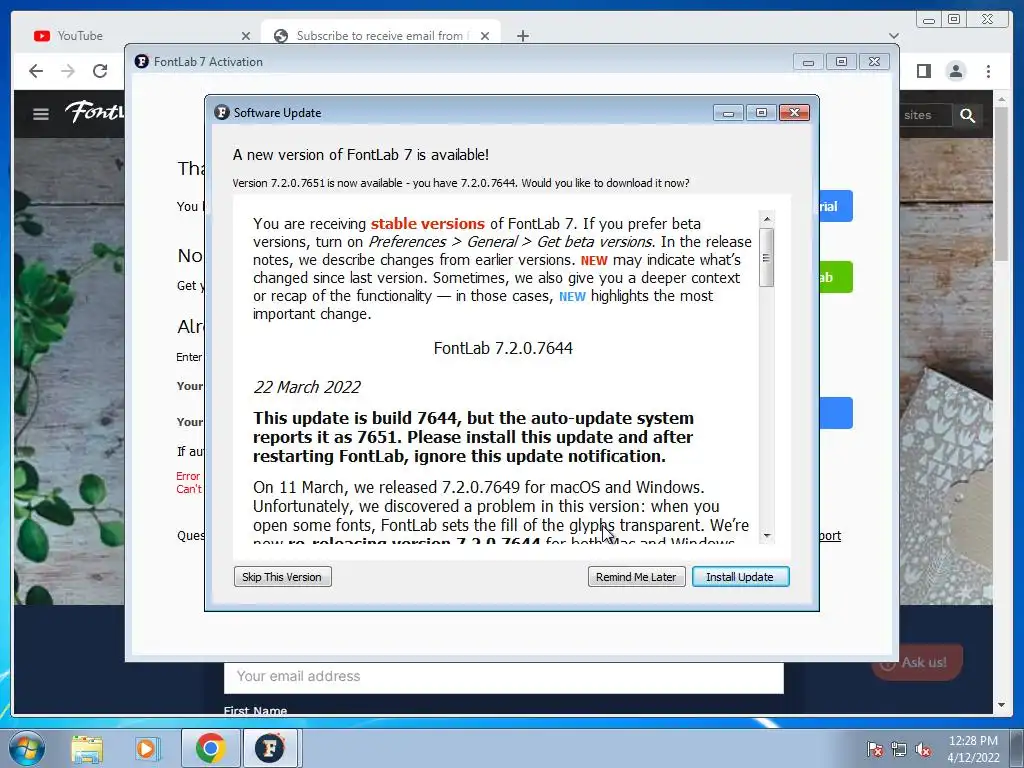
Task: Open Chrome tab search dropdown arrow
Action: (894, 36)
